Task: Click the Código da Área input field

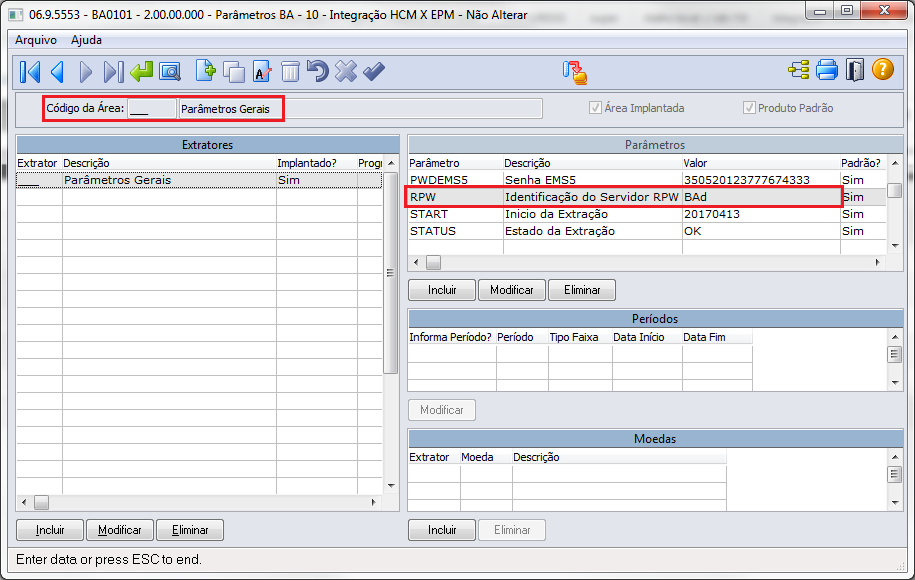Action: tap(152, 109)
